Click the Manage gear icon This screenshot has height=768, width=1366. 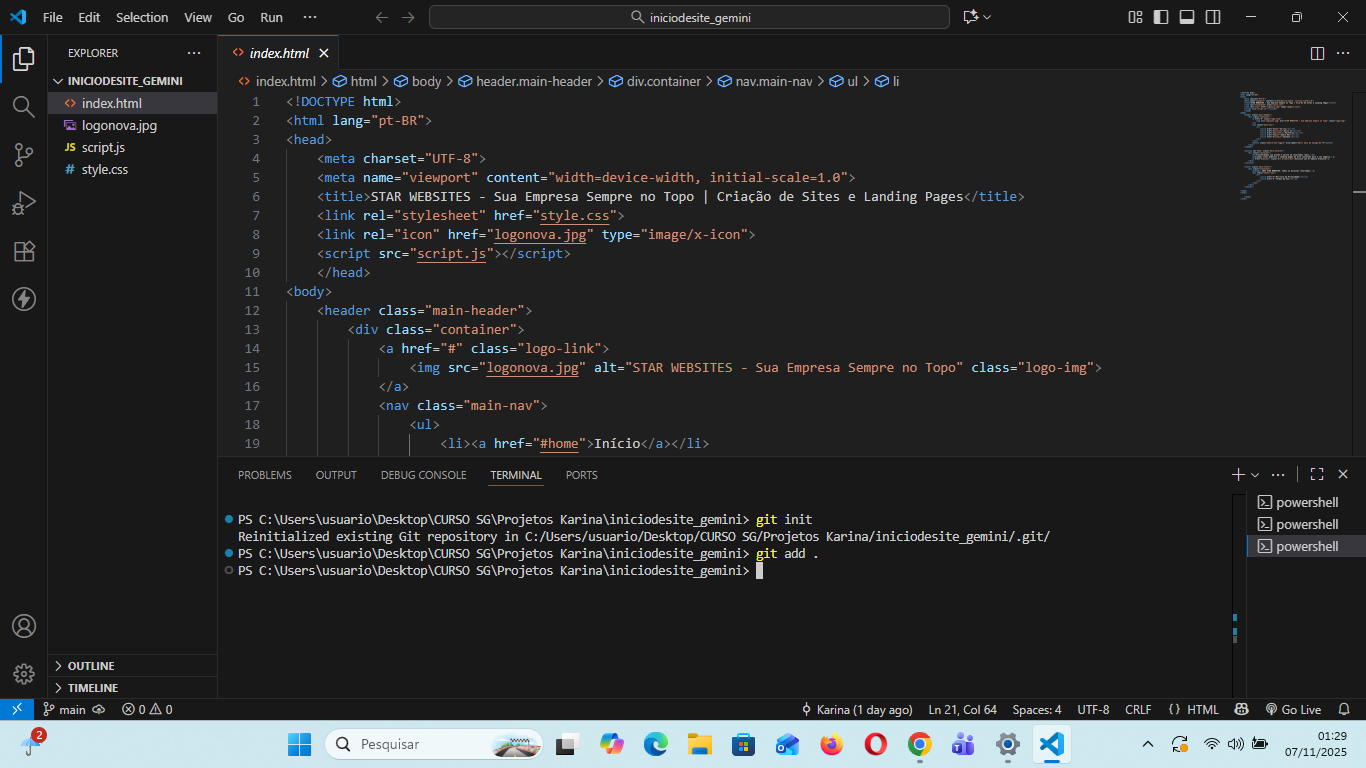point(24,673)
